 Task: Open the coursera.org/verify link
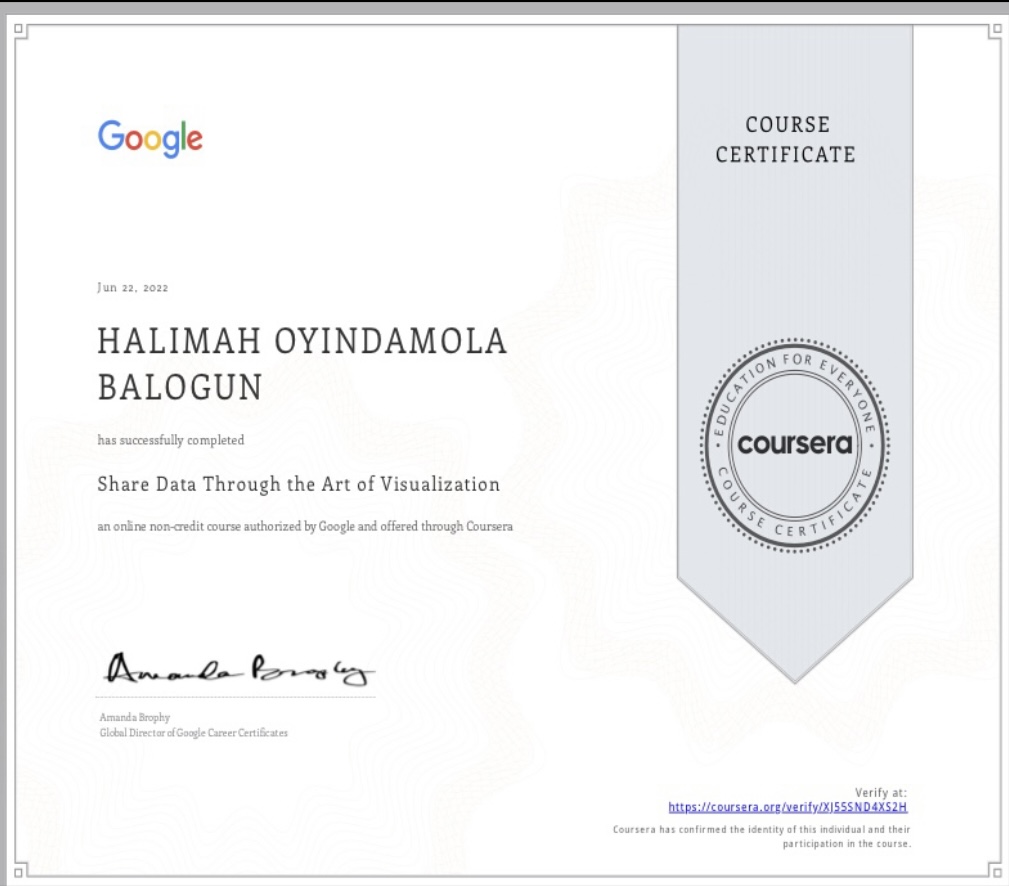pos(788,807)
